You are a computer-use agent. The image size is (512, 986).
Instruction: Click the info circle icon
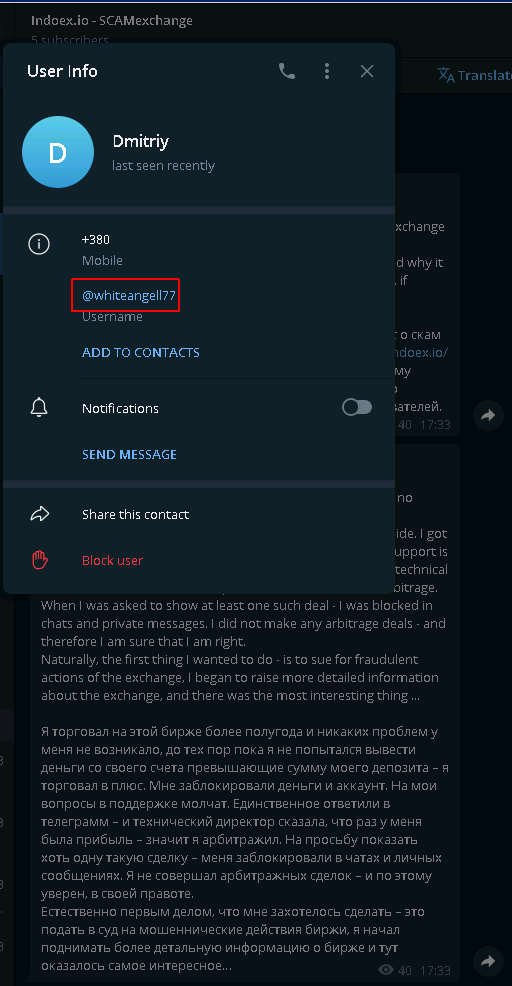point(39,243)
